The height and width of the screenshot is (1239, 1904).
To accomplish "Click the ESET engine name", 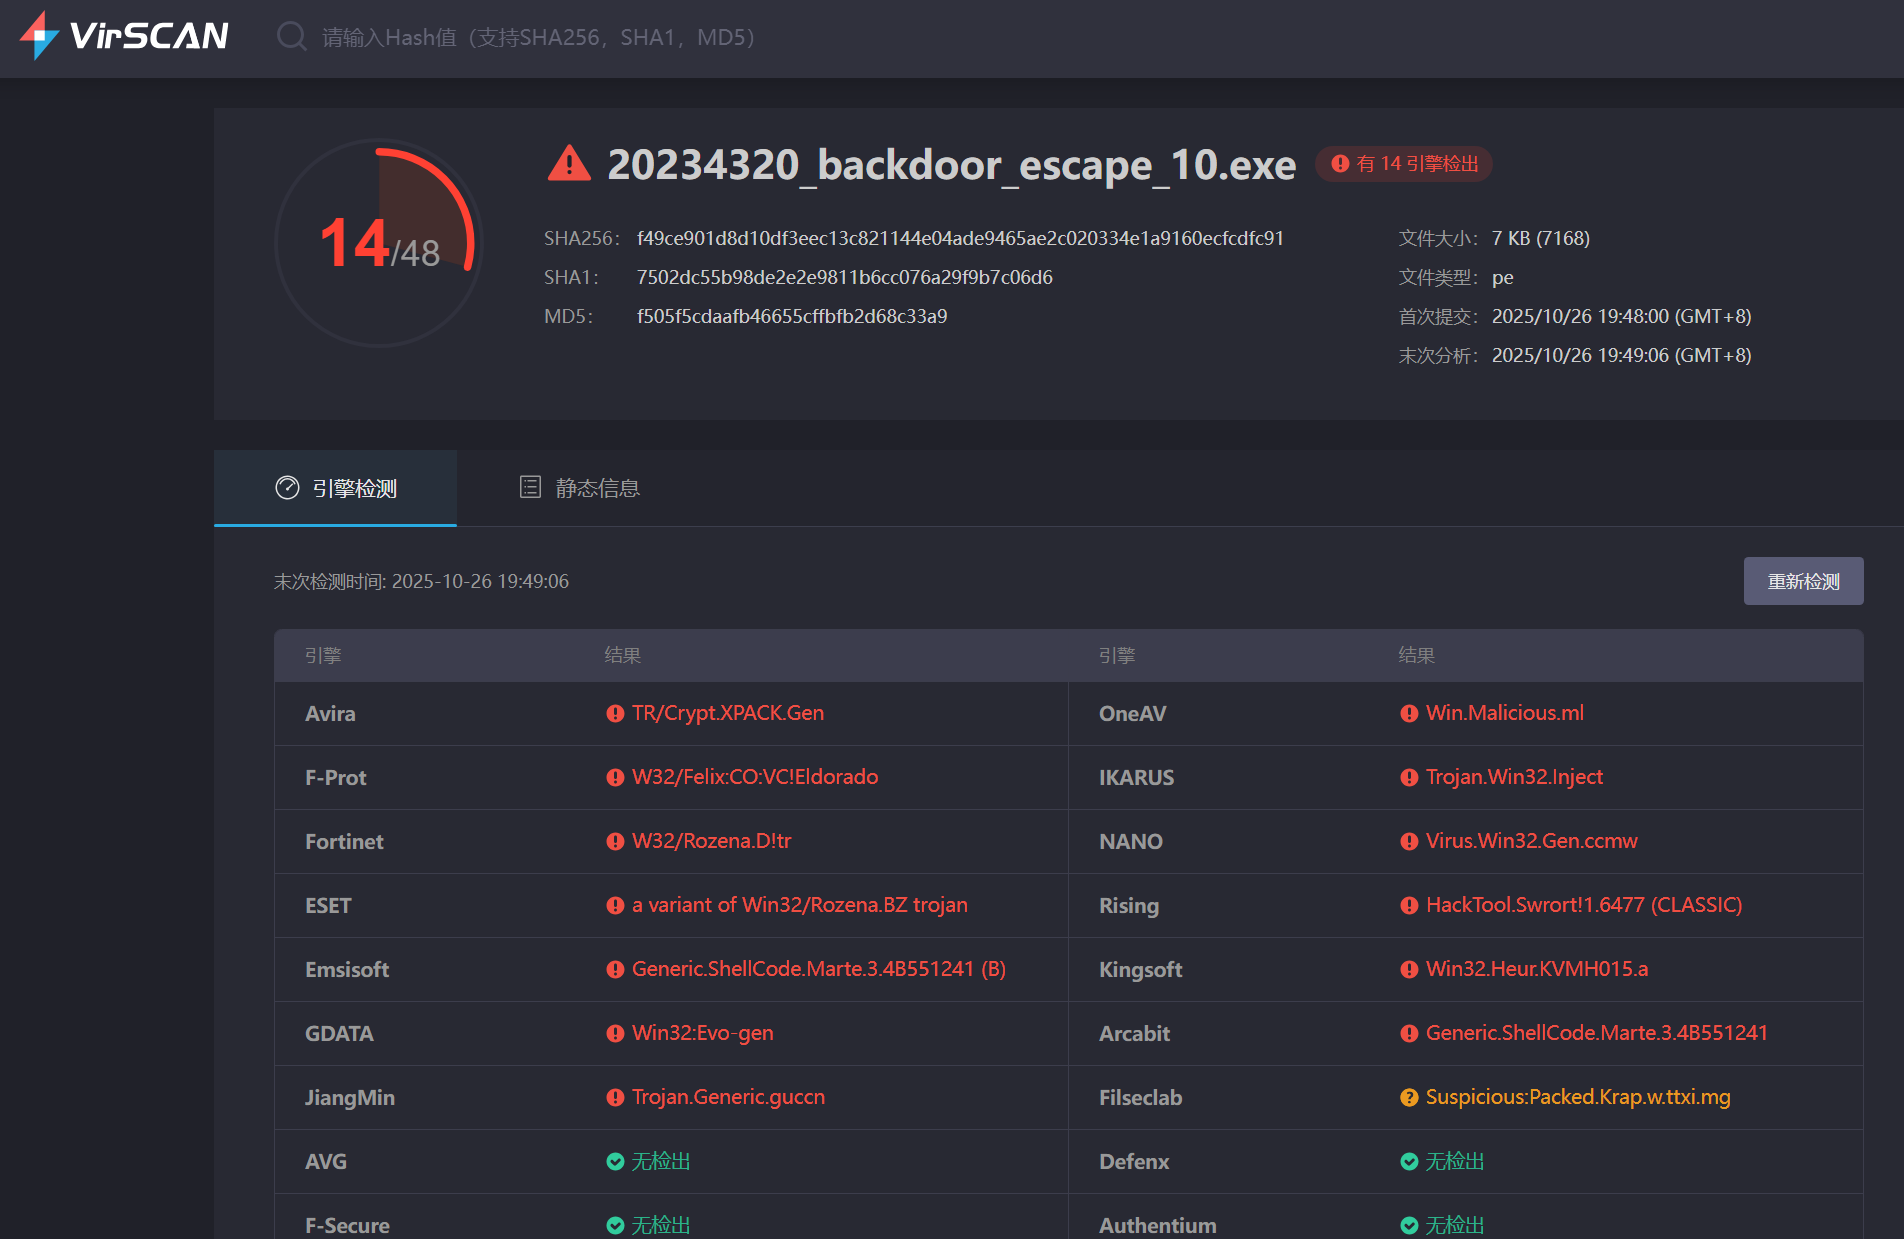I will (328, 906).
